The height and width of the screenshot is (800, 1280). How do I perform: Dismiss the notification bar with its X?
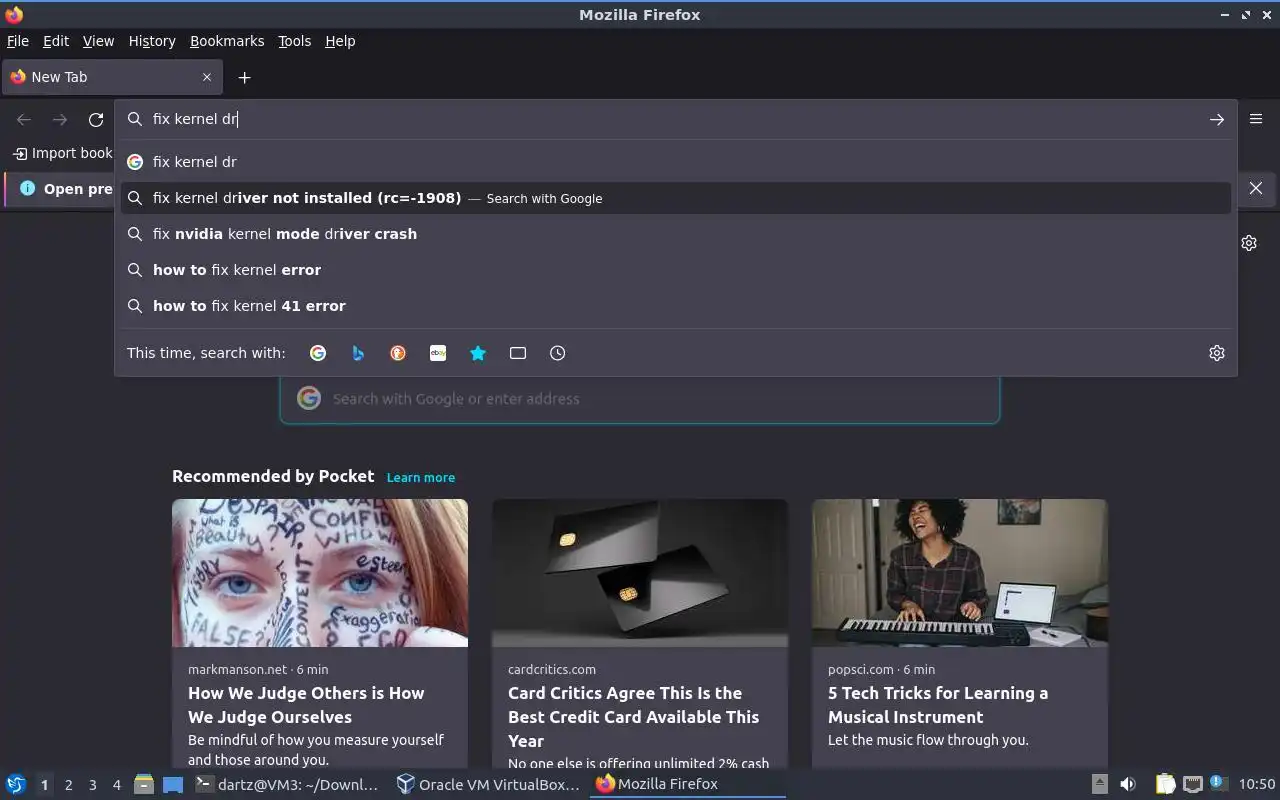tap(1256, 188)
